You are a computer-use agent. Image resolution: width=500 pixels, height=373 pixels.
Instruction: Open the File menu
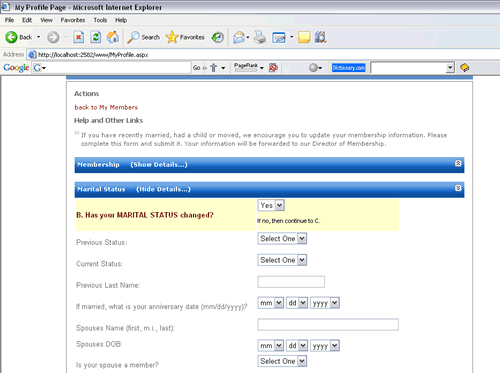click(x=9, y=20)
